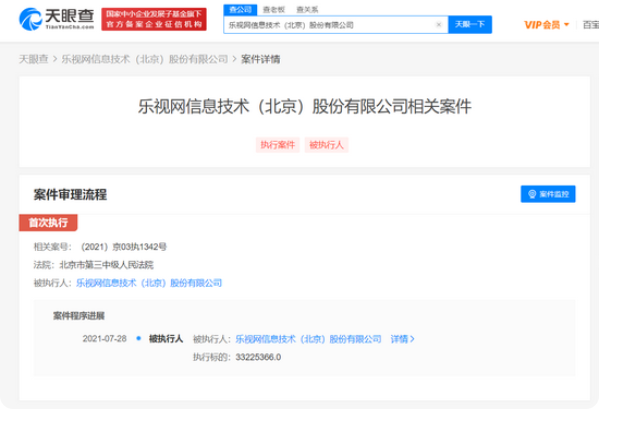
Task: Open company link in the case progress row
Action: pyautogui.click(x=308, y=339)
